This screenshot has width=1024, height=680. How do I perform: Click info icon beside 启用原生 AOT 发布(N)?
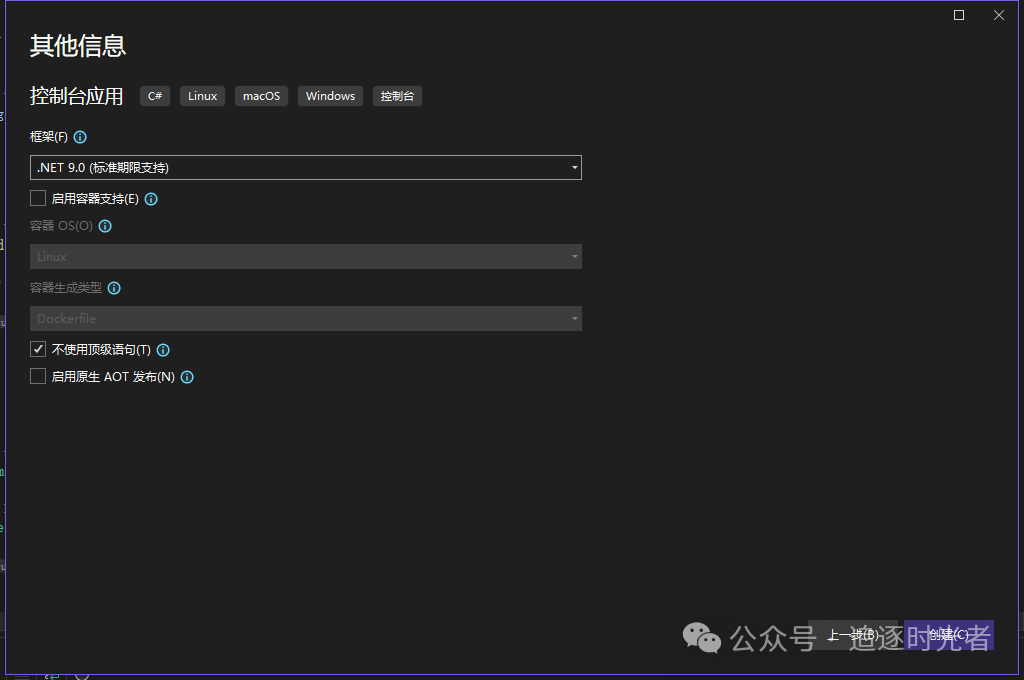point(187,377)
